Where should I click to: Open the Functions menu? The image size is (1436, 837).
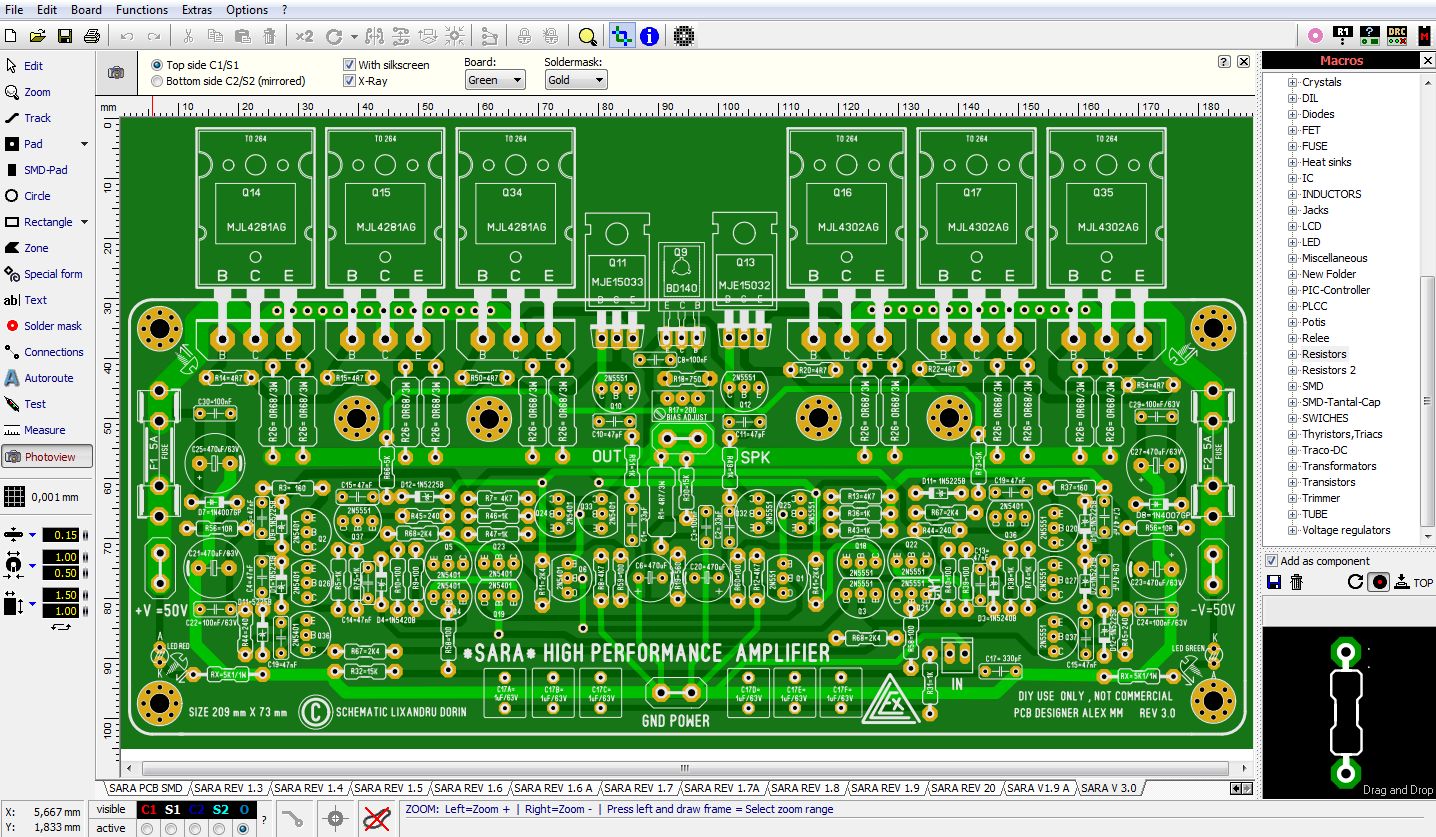click(x=142, y=9)
